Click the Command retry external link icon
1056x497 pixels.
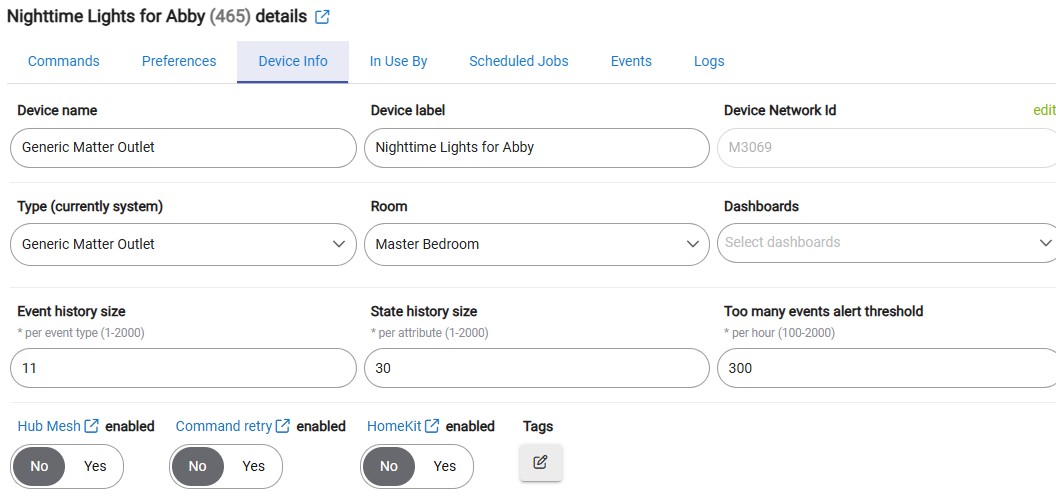click(x=284, y=426)
